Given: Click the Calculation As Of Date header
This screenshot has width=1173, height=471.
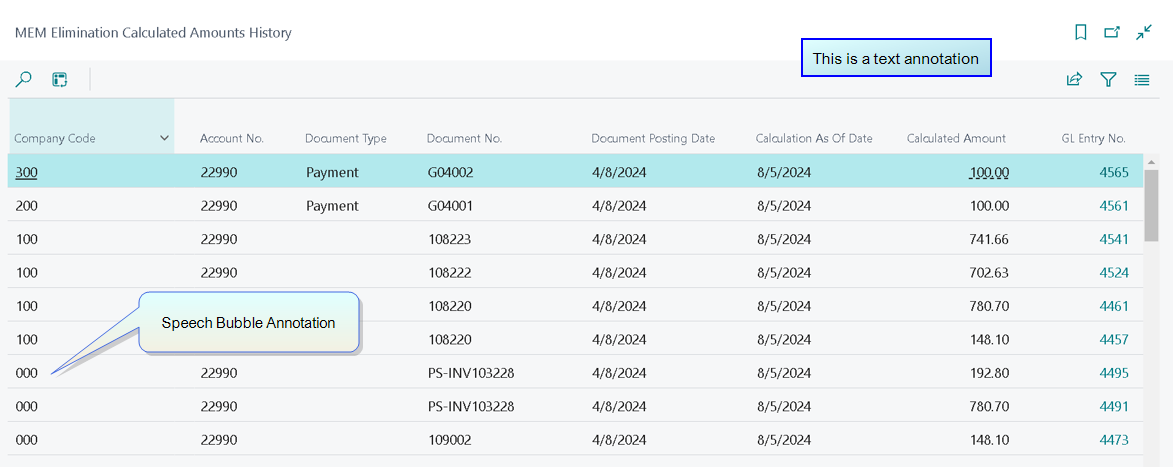Looking at the screenshot, I should point(814,138).
